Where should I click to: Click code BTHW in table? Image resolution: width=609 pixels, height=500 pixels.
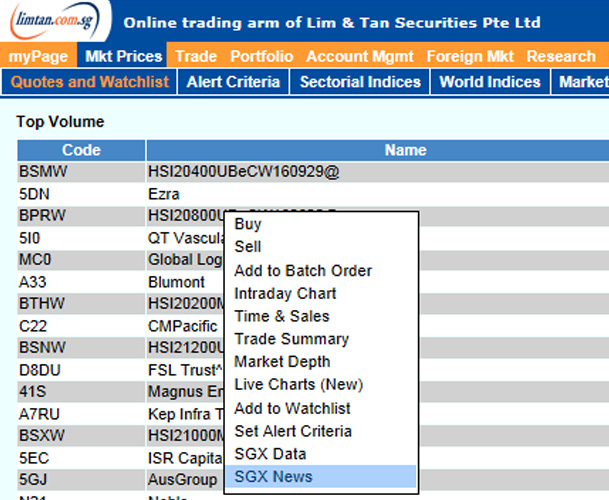point(42,303)
